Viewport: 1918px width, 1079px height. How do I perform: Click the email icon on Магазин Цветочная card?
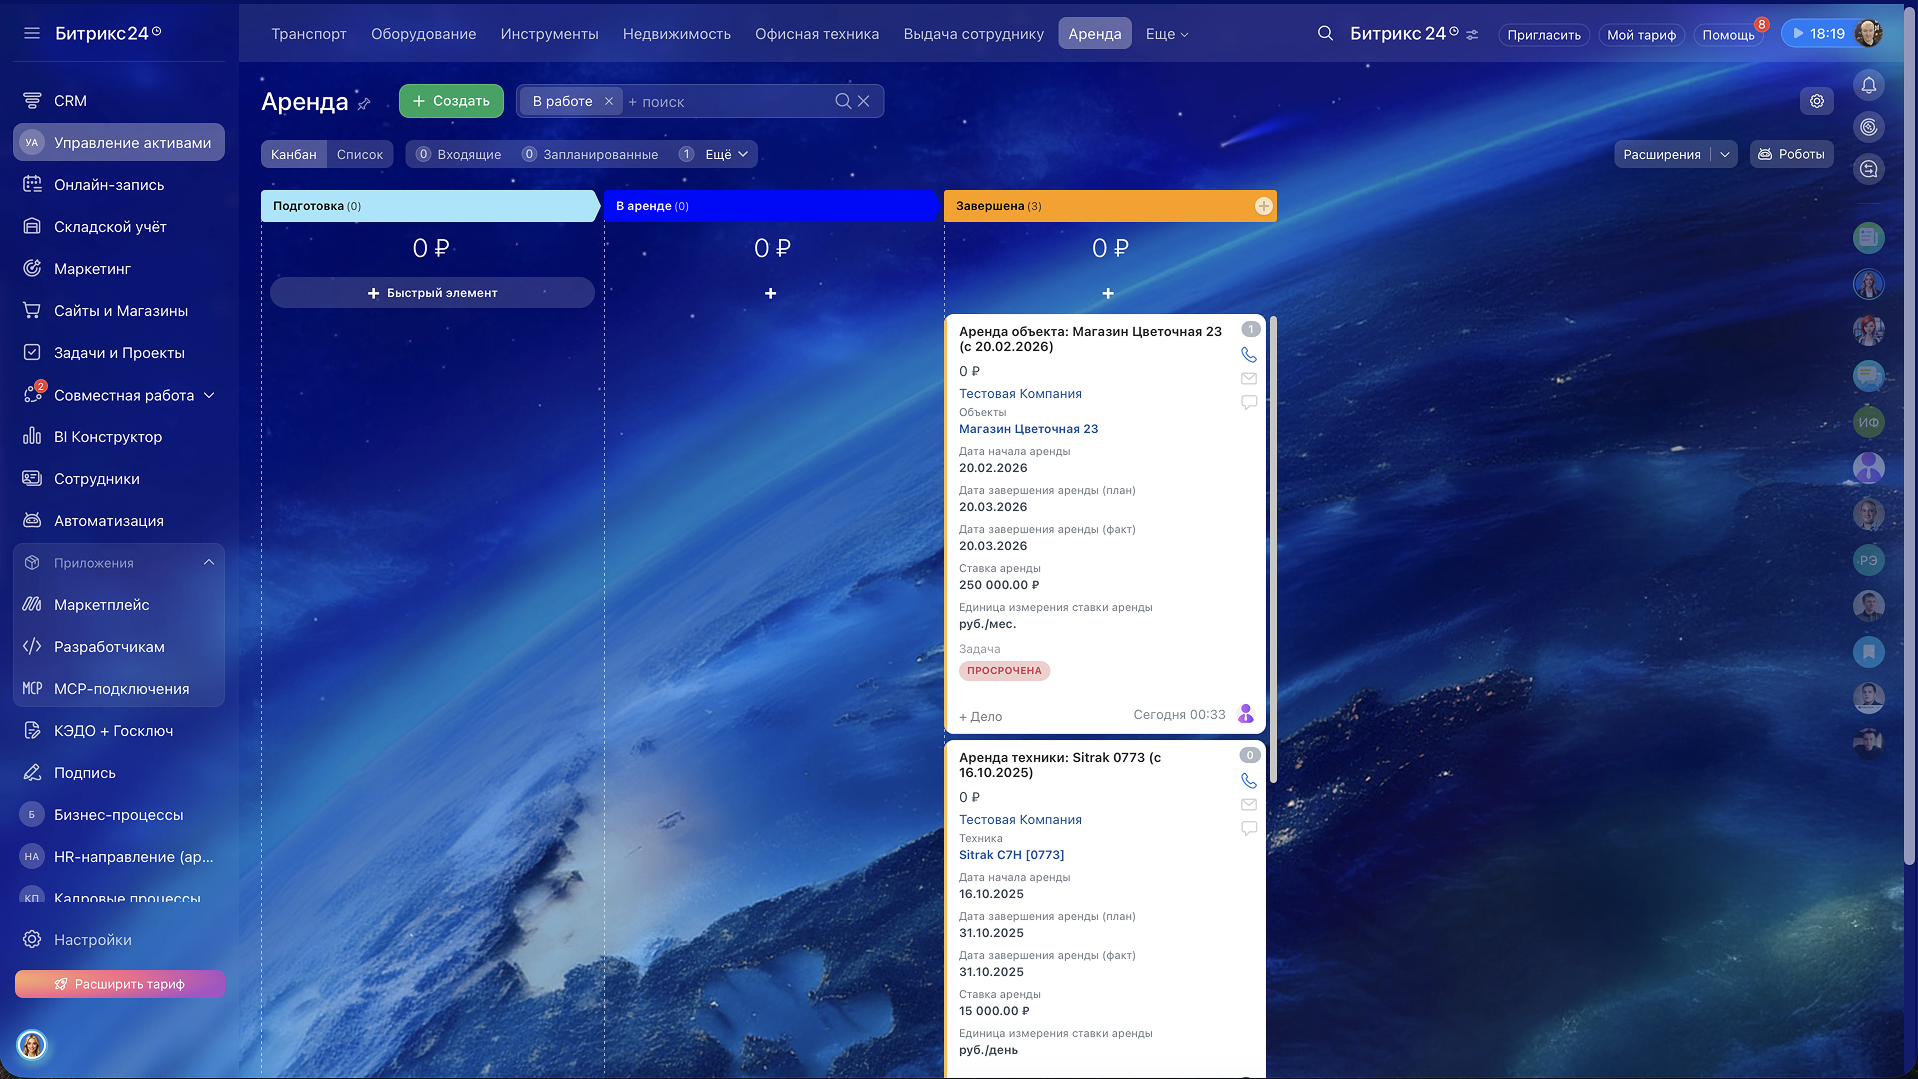coord(1249,379)
